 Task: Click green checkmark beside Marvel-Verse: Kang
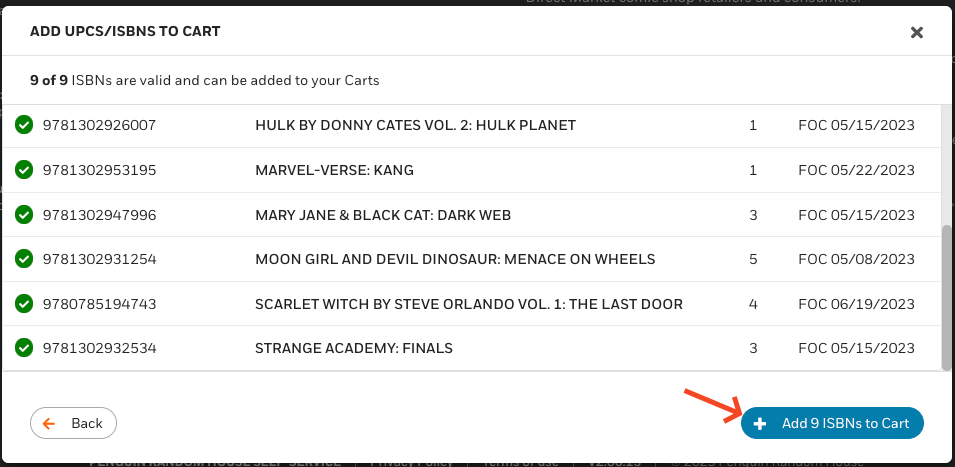pos(24,170)
